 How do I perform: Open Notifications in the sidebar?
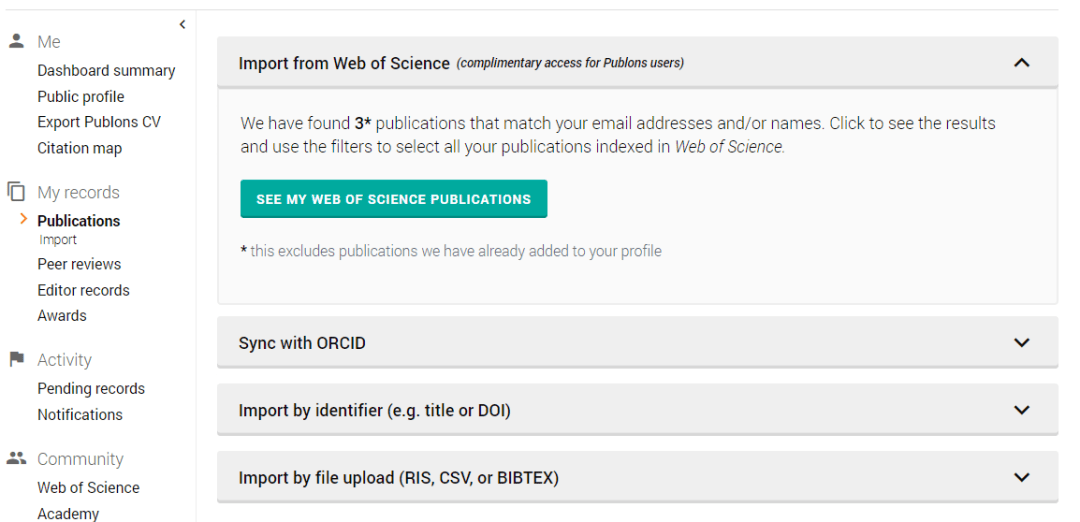[80, 415]
